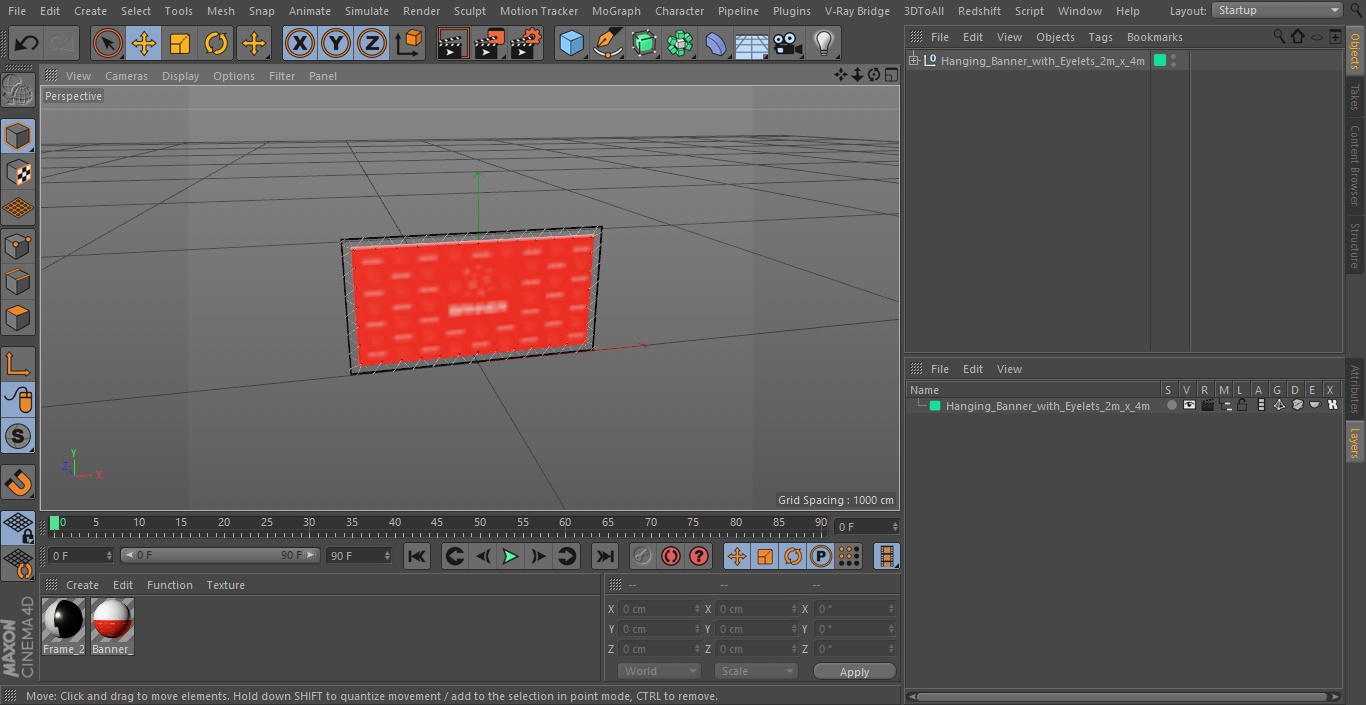
Task: Toggle Record Active Objects button
Action: pyautogui.click(x=643, y=556)
